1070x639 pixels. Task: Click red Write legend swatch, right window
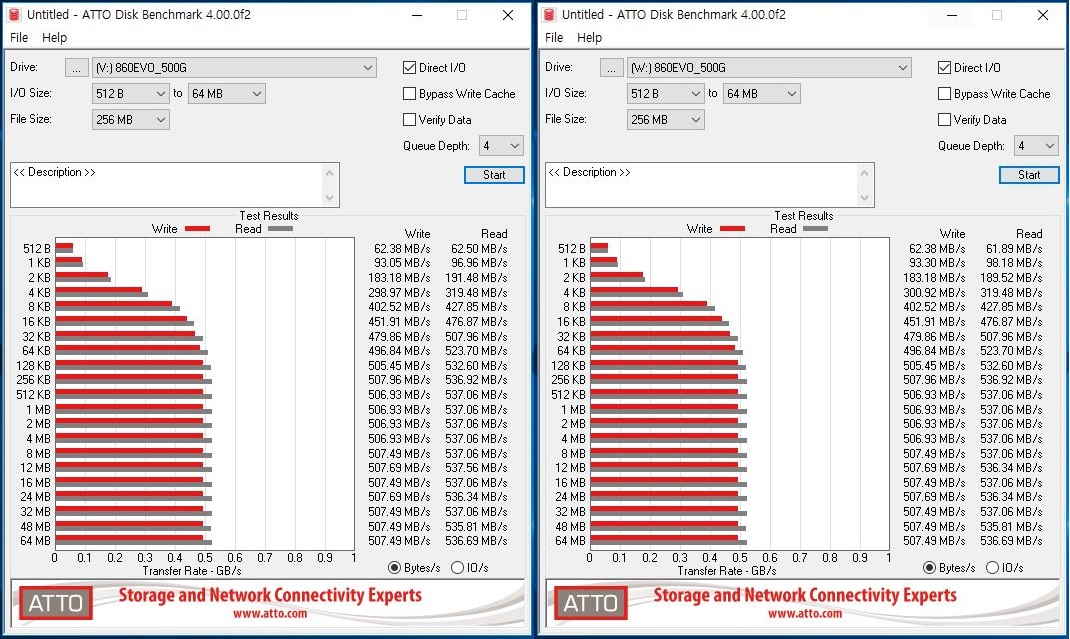(733, 229)
